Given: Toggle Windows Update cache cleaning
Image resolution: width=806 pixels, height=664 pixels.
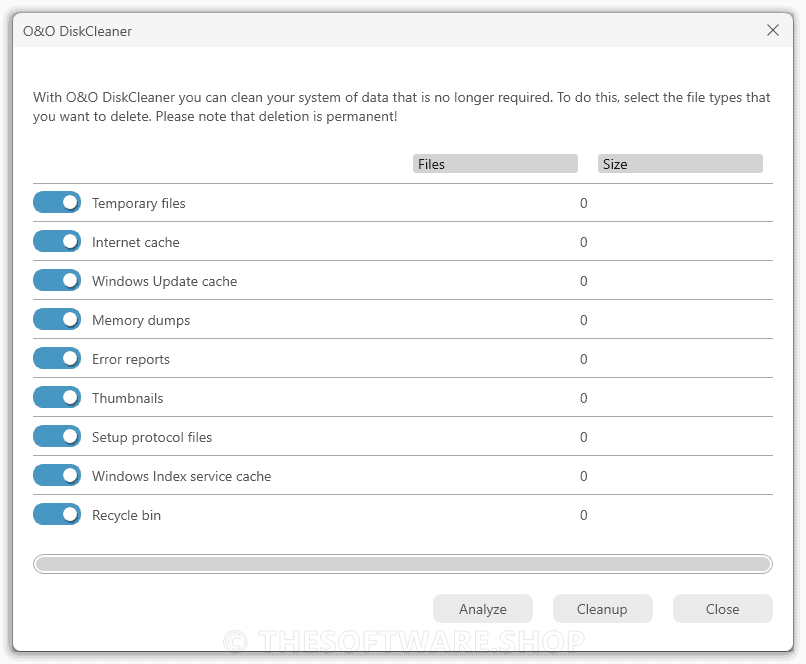Looking at the screenshot, I should 57,281.
